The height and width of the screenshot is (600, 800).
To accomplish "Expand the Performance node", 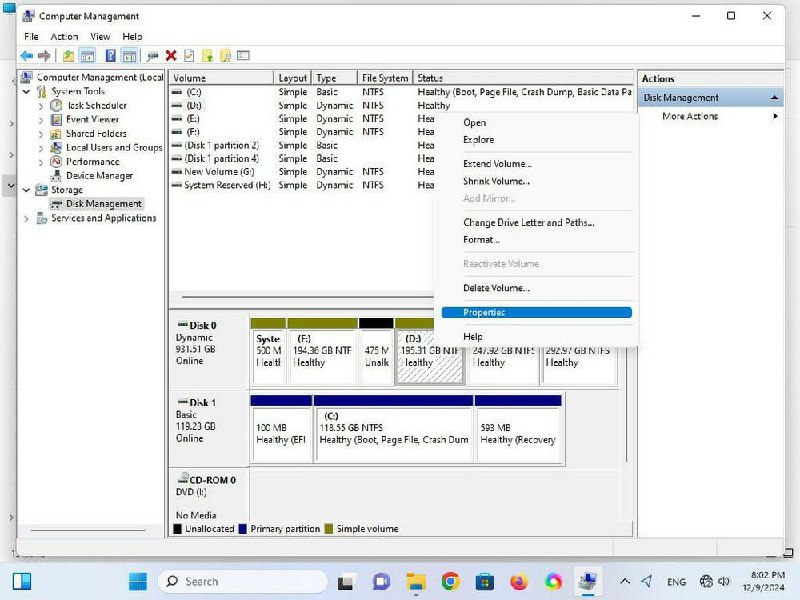I will tap(41, 162).
